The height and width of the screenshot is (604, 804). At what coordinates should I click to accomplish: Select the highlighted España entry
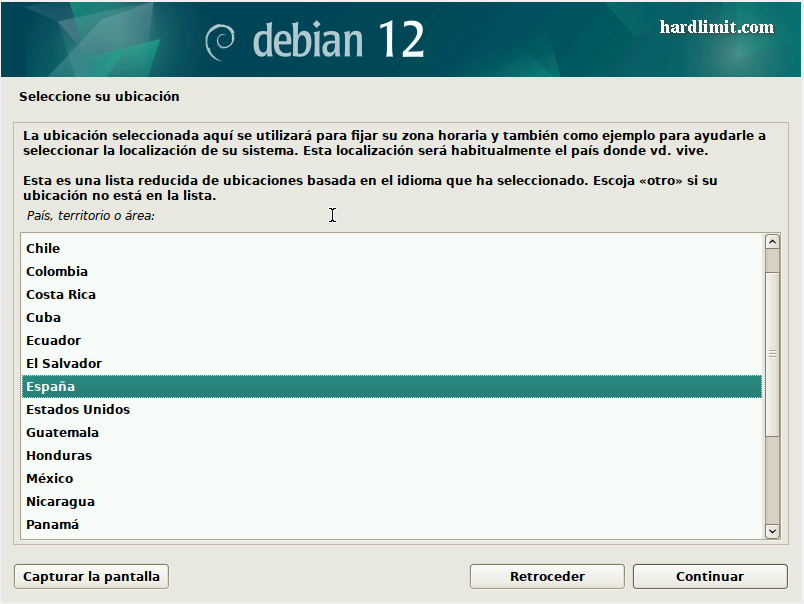coord(51,386)
